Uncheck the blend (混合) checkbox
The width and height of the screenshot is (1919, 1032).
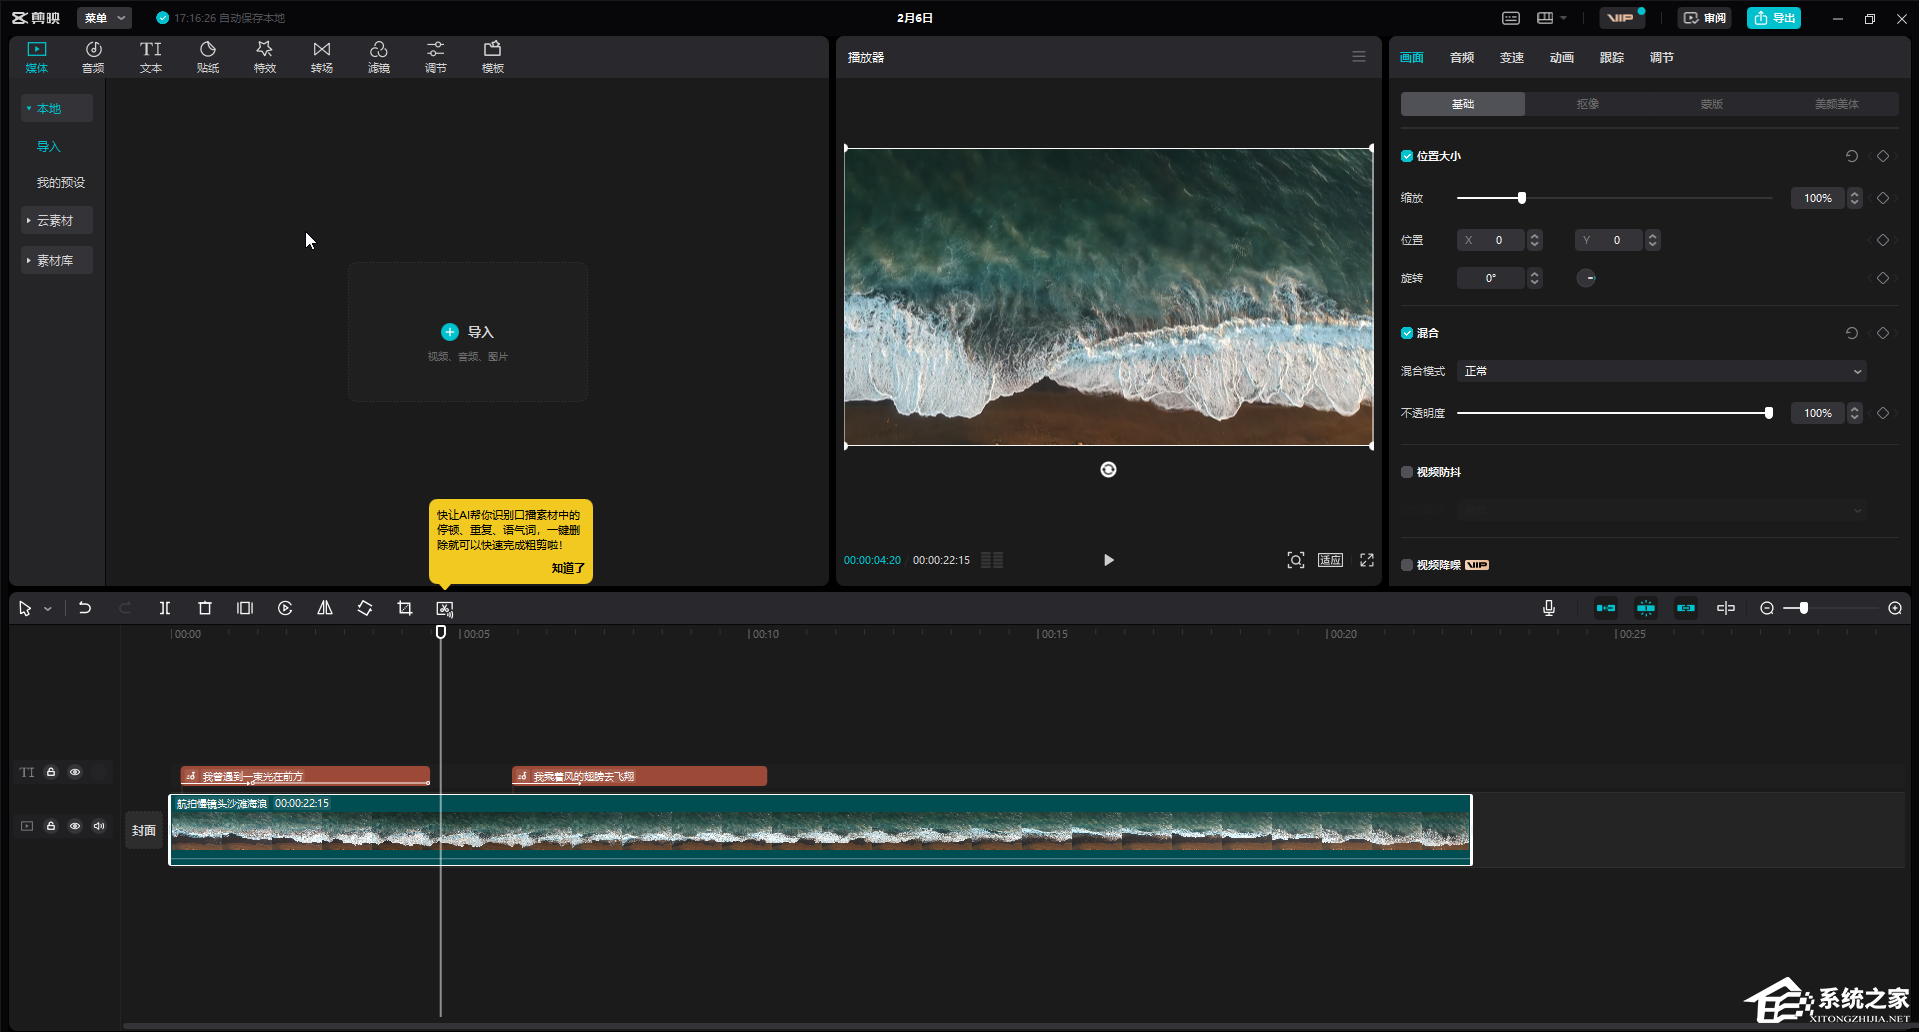1407,333
